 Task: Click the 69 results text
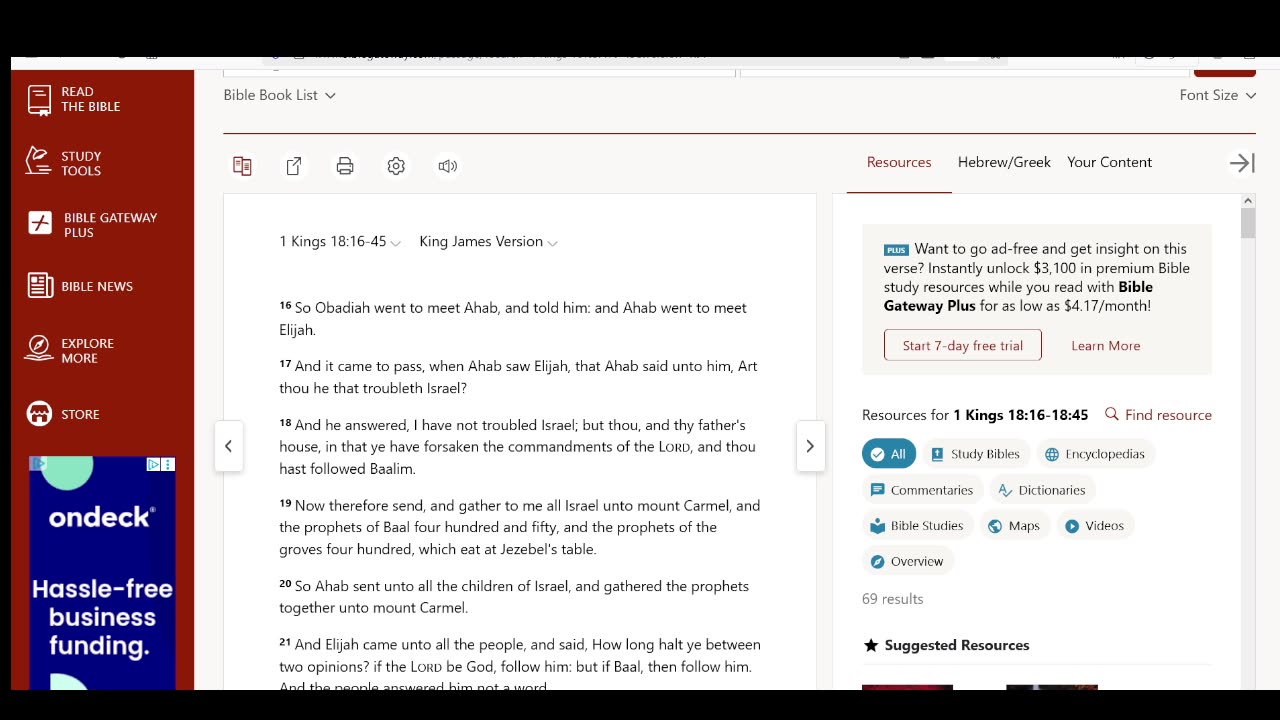coord(892,599)
